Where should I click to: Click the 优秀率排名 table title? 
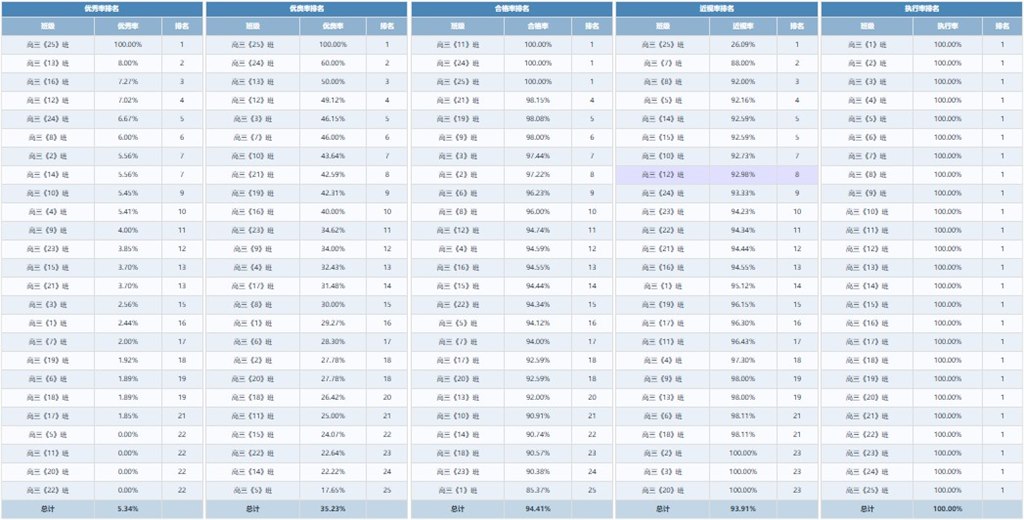(x=102, y=8)
